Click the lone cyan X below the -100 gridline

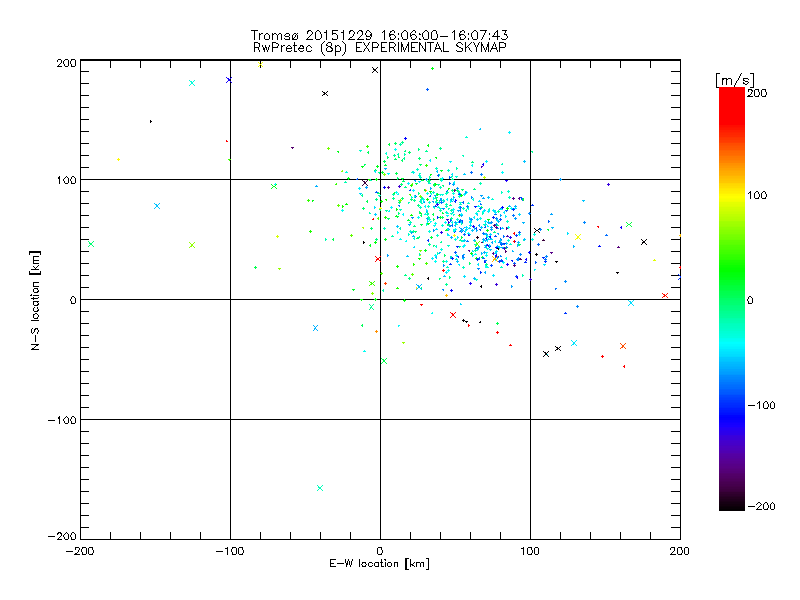[320, 488]
